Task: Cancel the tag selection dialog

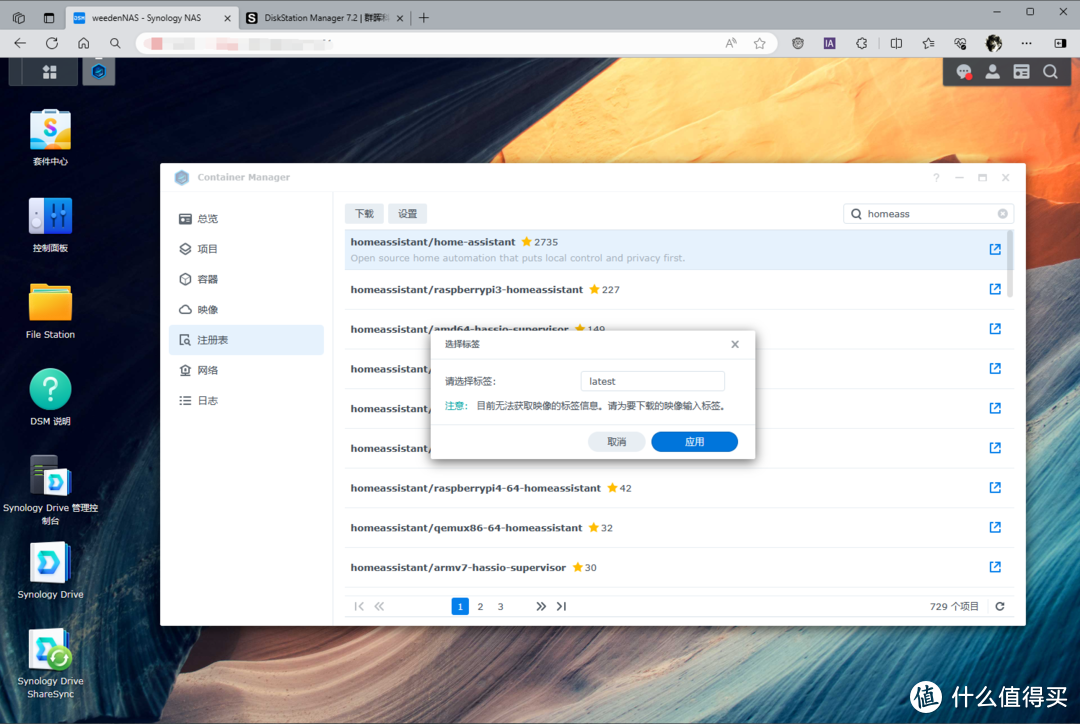Action: click(x=616, y=442)
